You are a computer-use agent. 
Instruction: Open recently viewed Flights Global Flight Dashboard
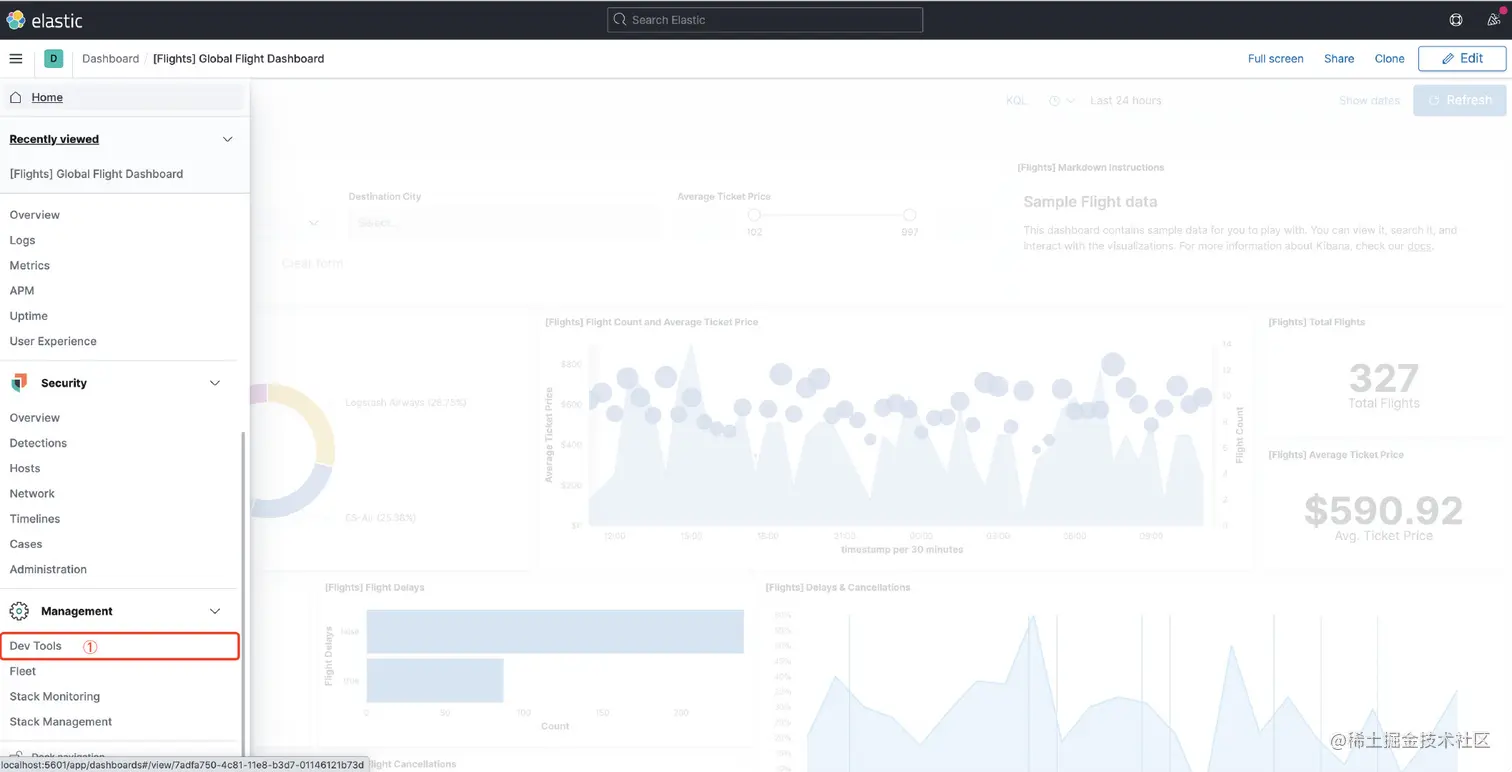96,174
